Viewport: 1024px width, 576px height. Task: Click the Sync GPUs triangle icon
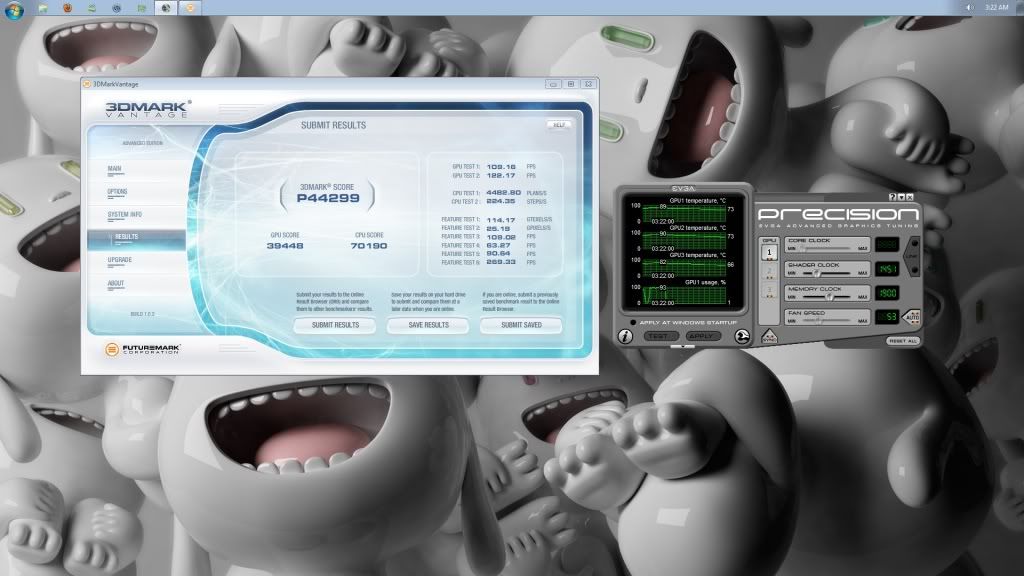click(x=770, y=337)
